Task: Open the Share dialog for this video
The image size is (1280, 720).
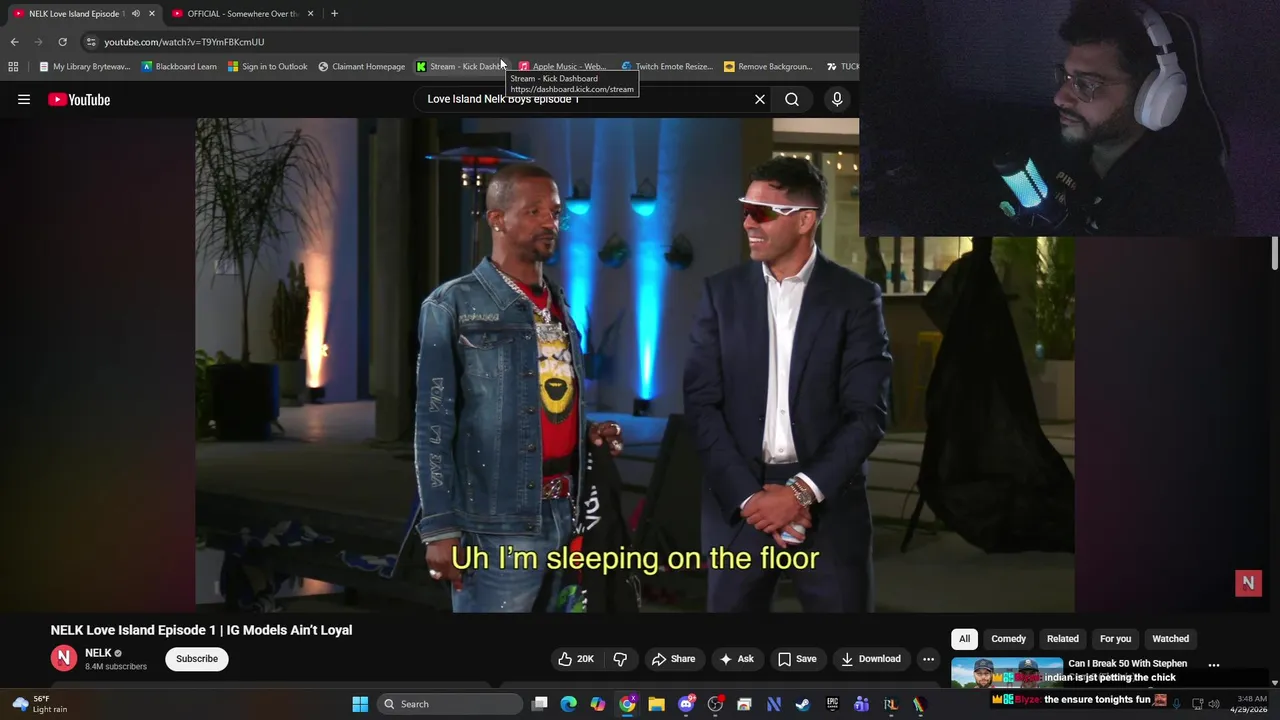Action: (673, 659)
